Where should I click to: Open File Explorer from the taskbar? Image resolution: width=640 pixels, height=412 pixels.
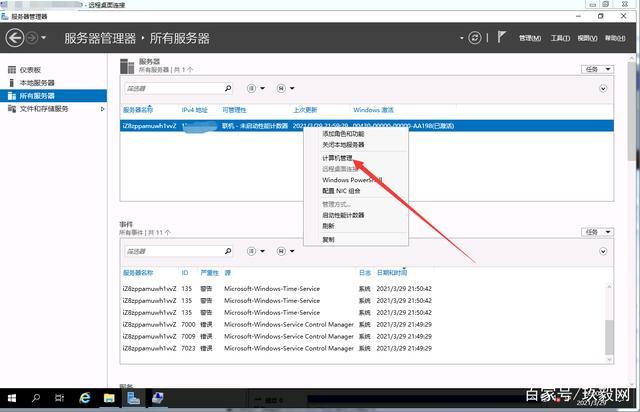[x=109, y=398]
